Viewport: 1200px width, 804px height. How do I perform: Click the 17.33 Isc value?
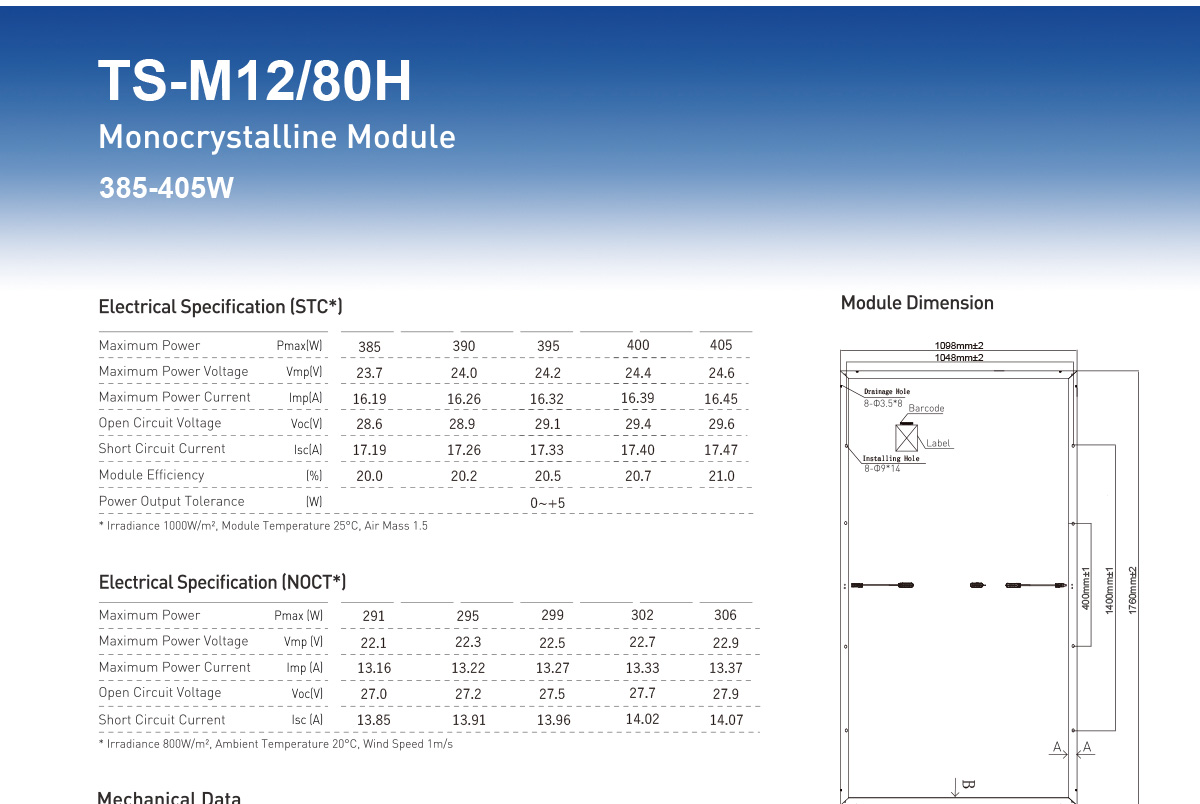(548, 451)
